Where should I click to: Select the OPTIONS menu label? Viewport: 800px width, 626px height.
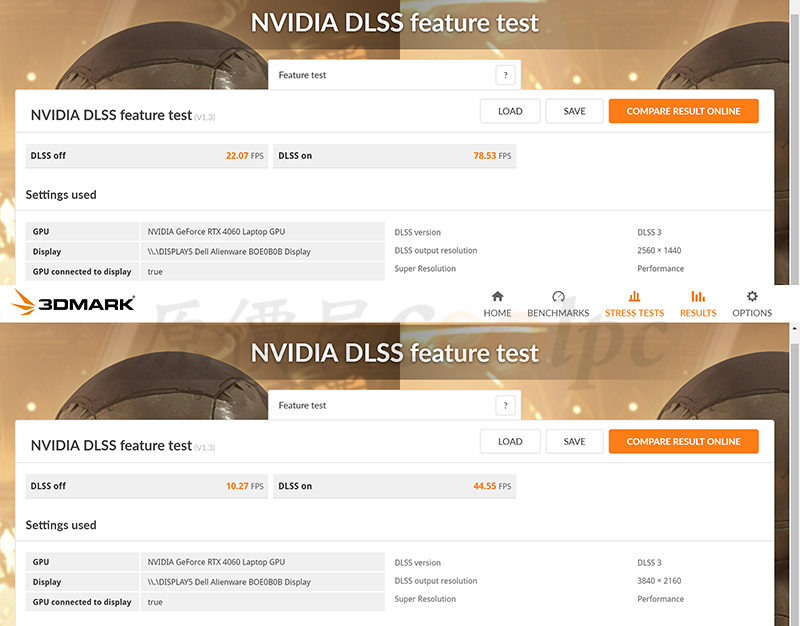[x=752, y=313]
